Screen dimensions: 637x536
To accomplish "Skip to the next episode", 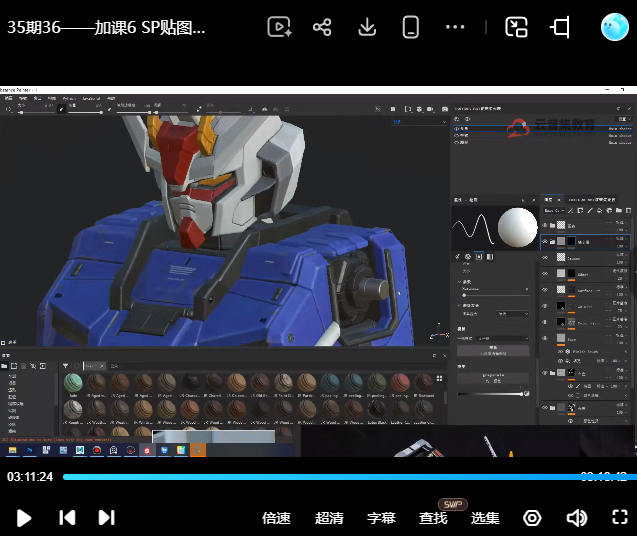I will click(106, 518).
